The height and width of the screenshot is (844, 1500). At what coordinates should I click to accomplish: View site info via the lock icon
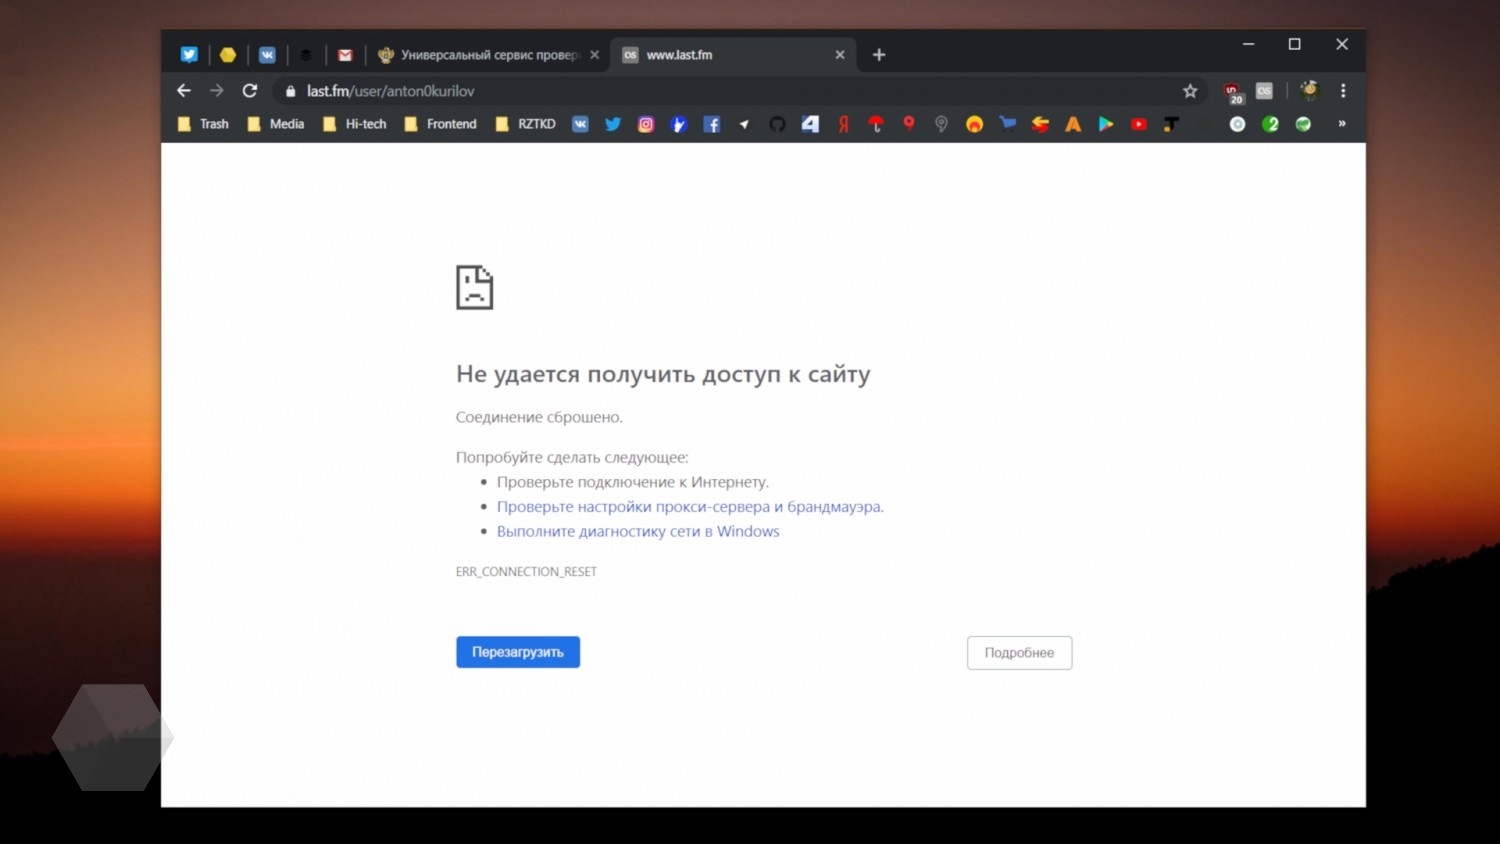tap(291, 91)
